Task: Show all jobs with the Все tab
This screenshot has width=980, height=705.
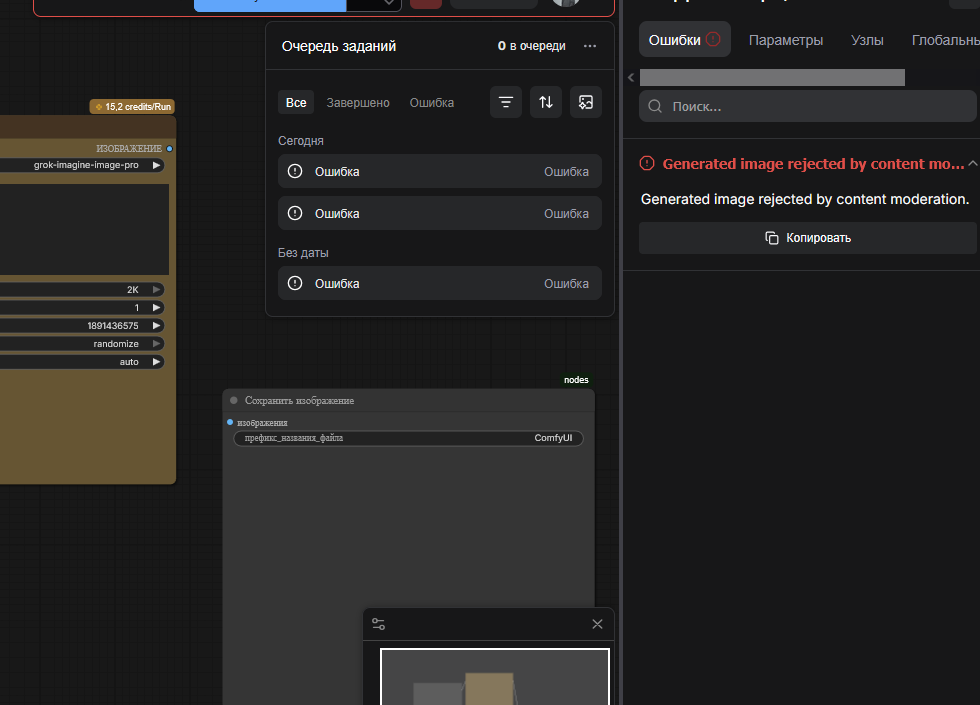Action: 296,102
